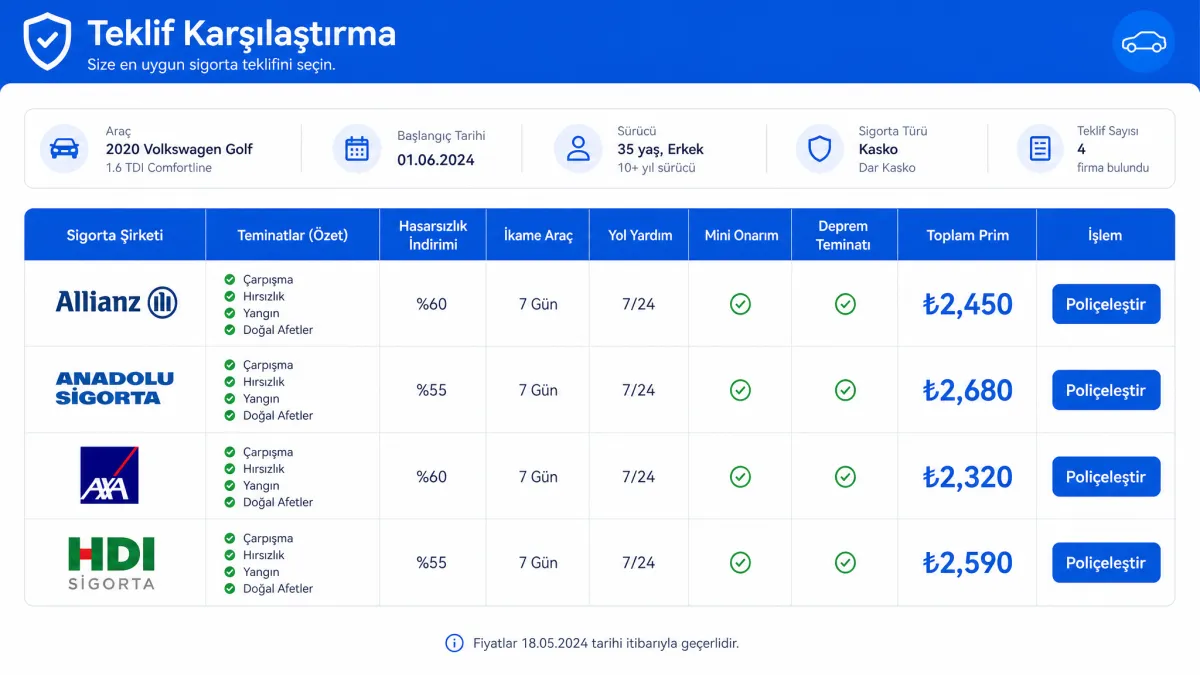Click Mini Onarım check in Allianz row
The width and height of the screenshot is (1200, 675).
pyautogui.click(x=740, y=304)
